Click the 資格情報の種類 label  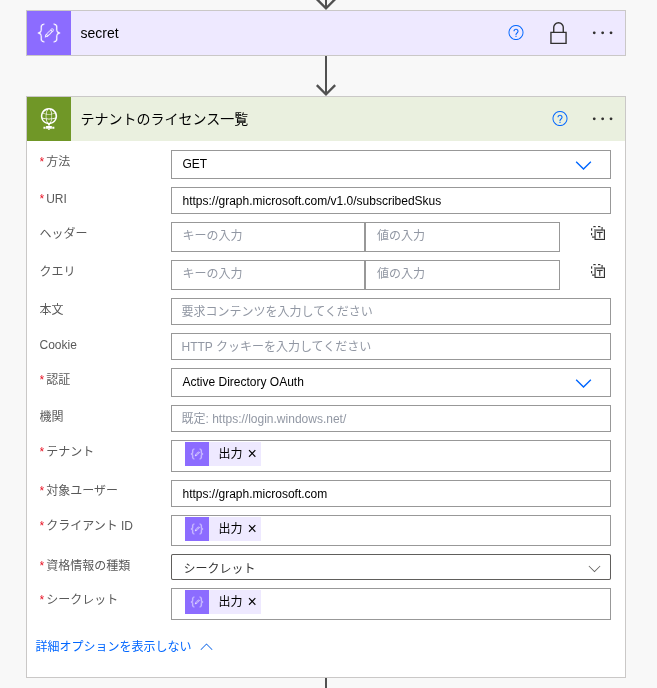click(88, 565)
